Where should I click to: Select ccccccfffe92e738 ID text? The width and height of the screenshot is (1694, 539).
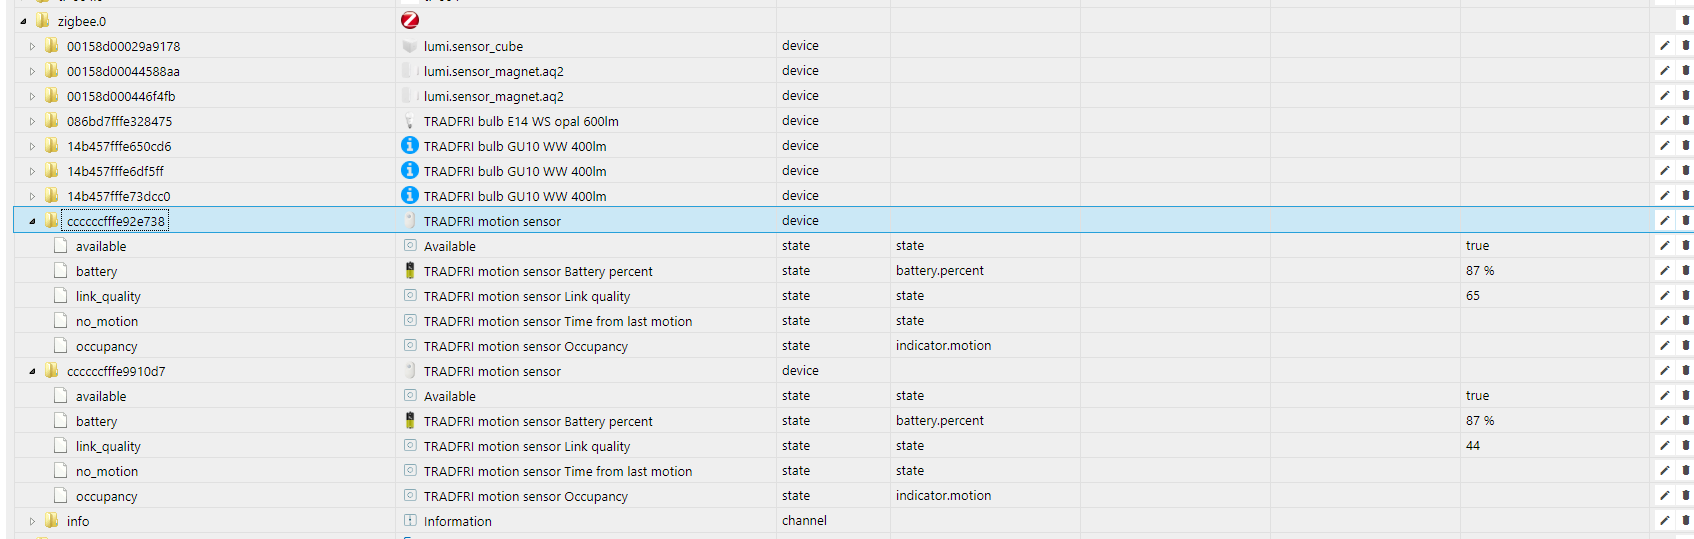(x=116, y=221)
